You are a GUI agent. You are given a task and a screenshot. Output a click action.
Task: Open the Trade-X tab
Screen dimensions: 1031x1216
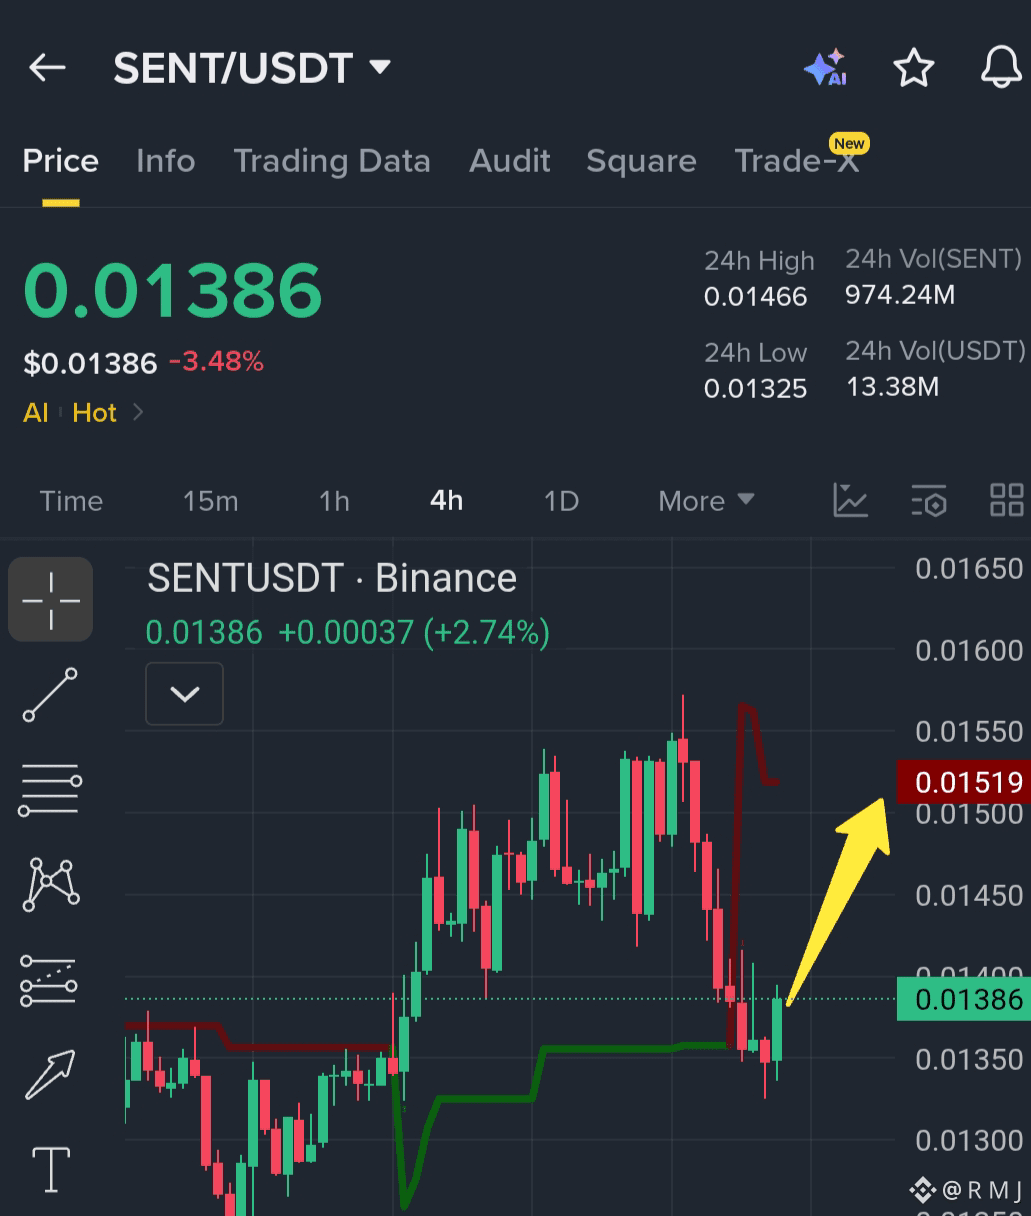coord(797,161)
